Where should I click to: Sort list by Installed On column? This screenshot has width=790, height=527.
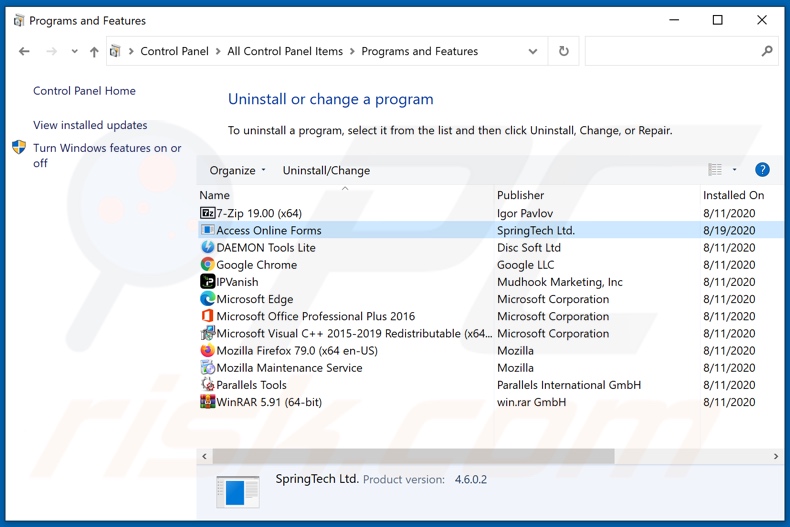click(x=733, y=195)
